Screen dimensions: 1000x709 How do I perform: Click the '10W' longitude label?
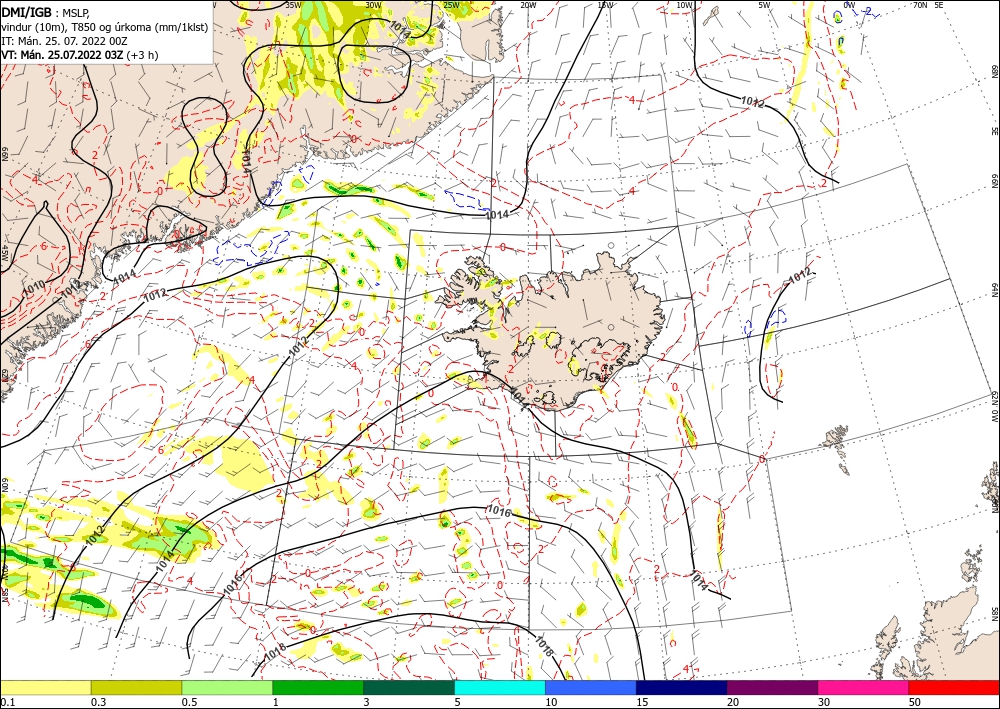(x=684, y=5)
